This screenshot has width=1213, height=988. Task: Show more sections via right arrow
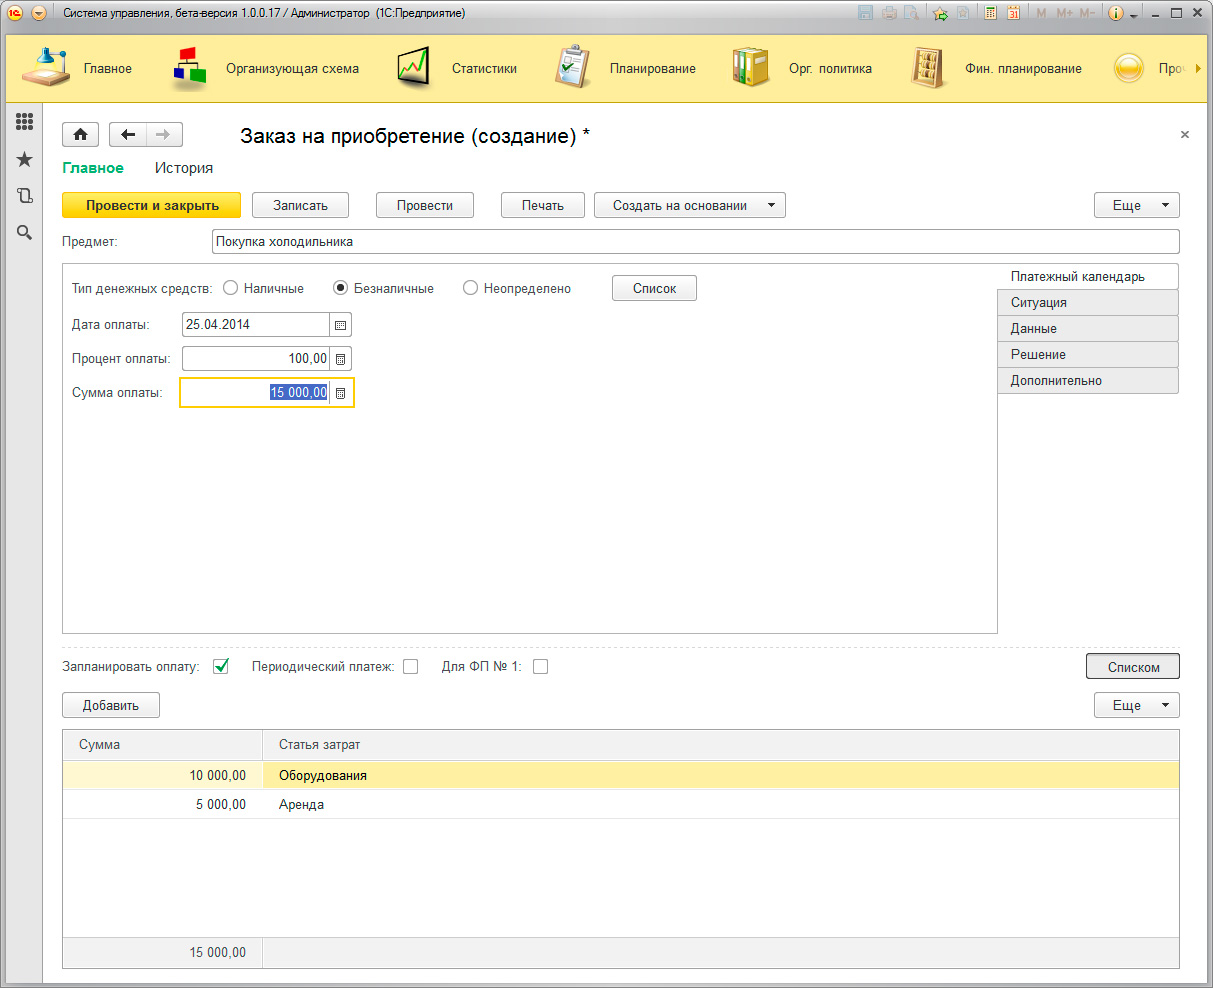coord(1196,69)
